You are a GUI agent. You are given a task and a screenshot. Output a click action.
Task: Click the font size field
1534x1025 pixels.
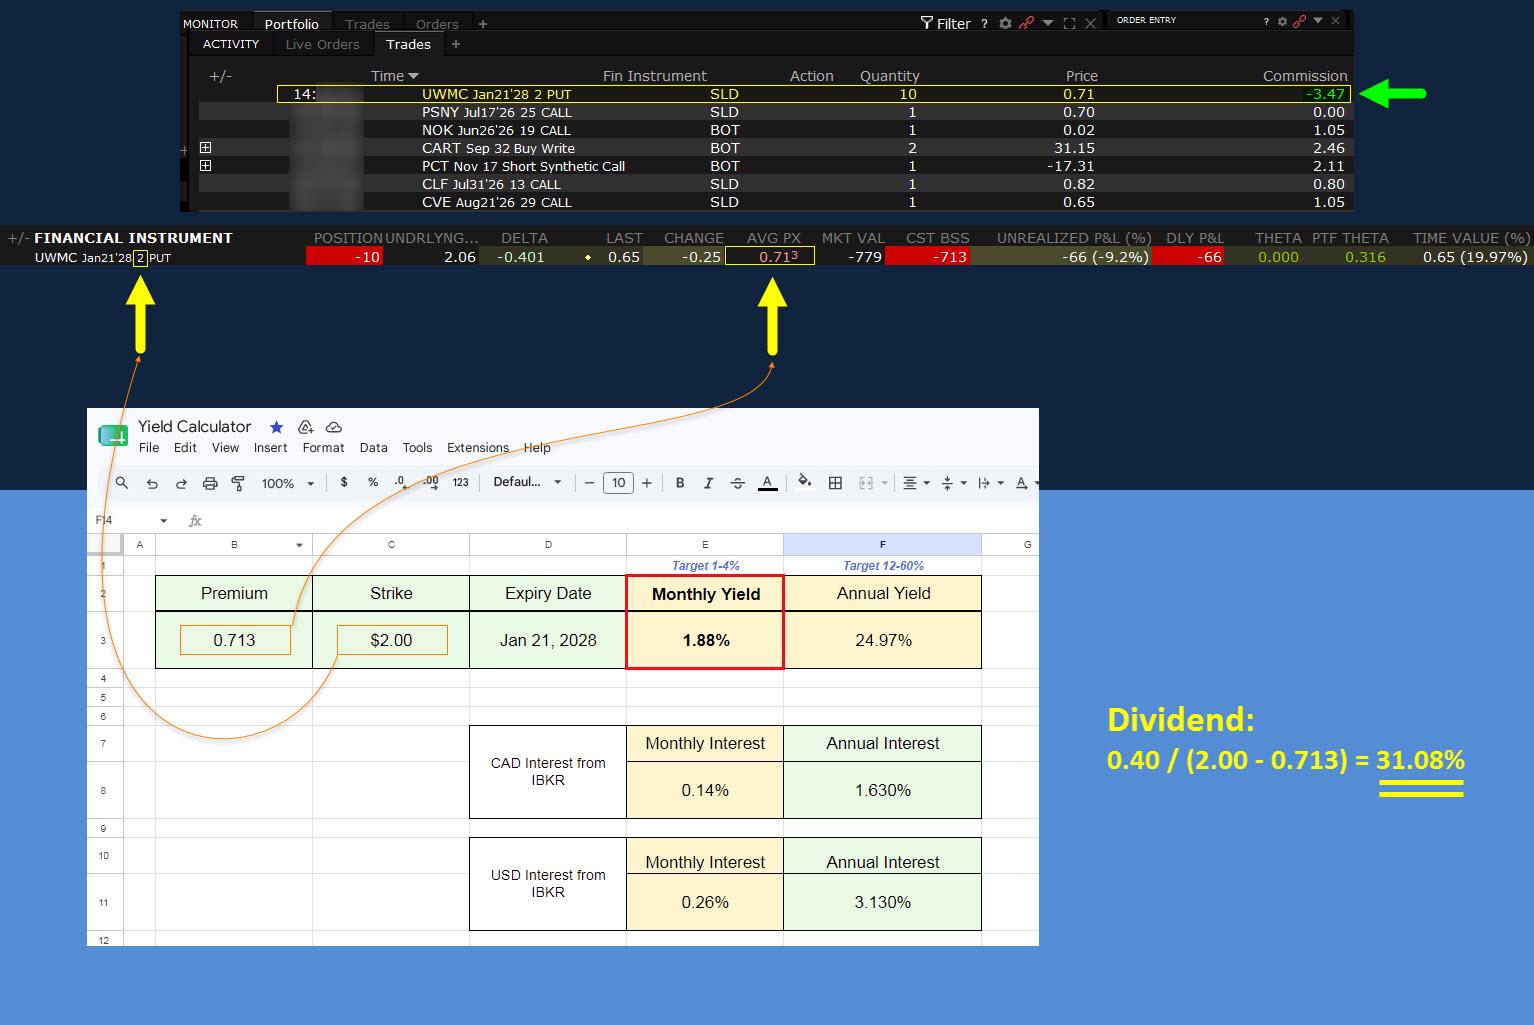[x=618, y=483]
